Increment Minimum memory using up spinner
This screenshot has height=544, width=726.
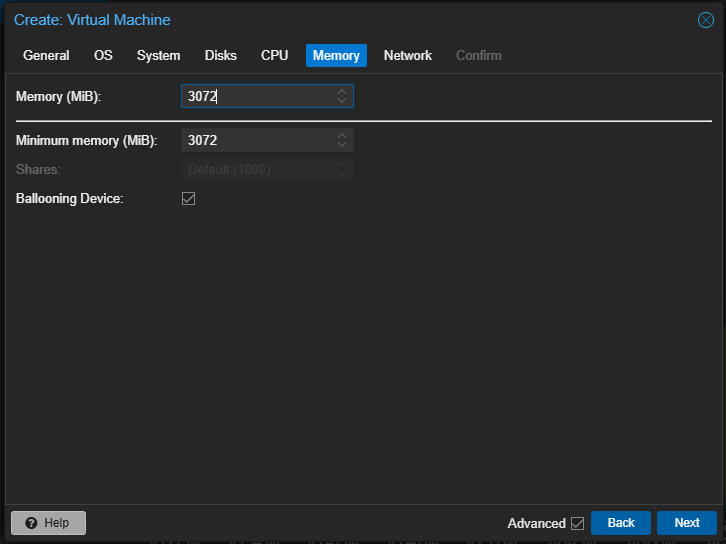tap(342, 136)
